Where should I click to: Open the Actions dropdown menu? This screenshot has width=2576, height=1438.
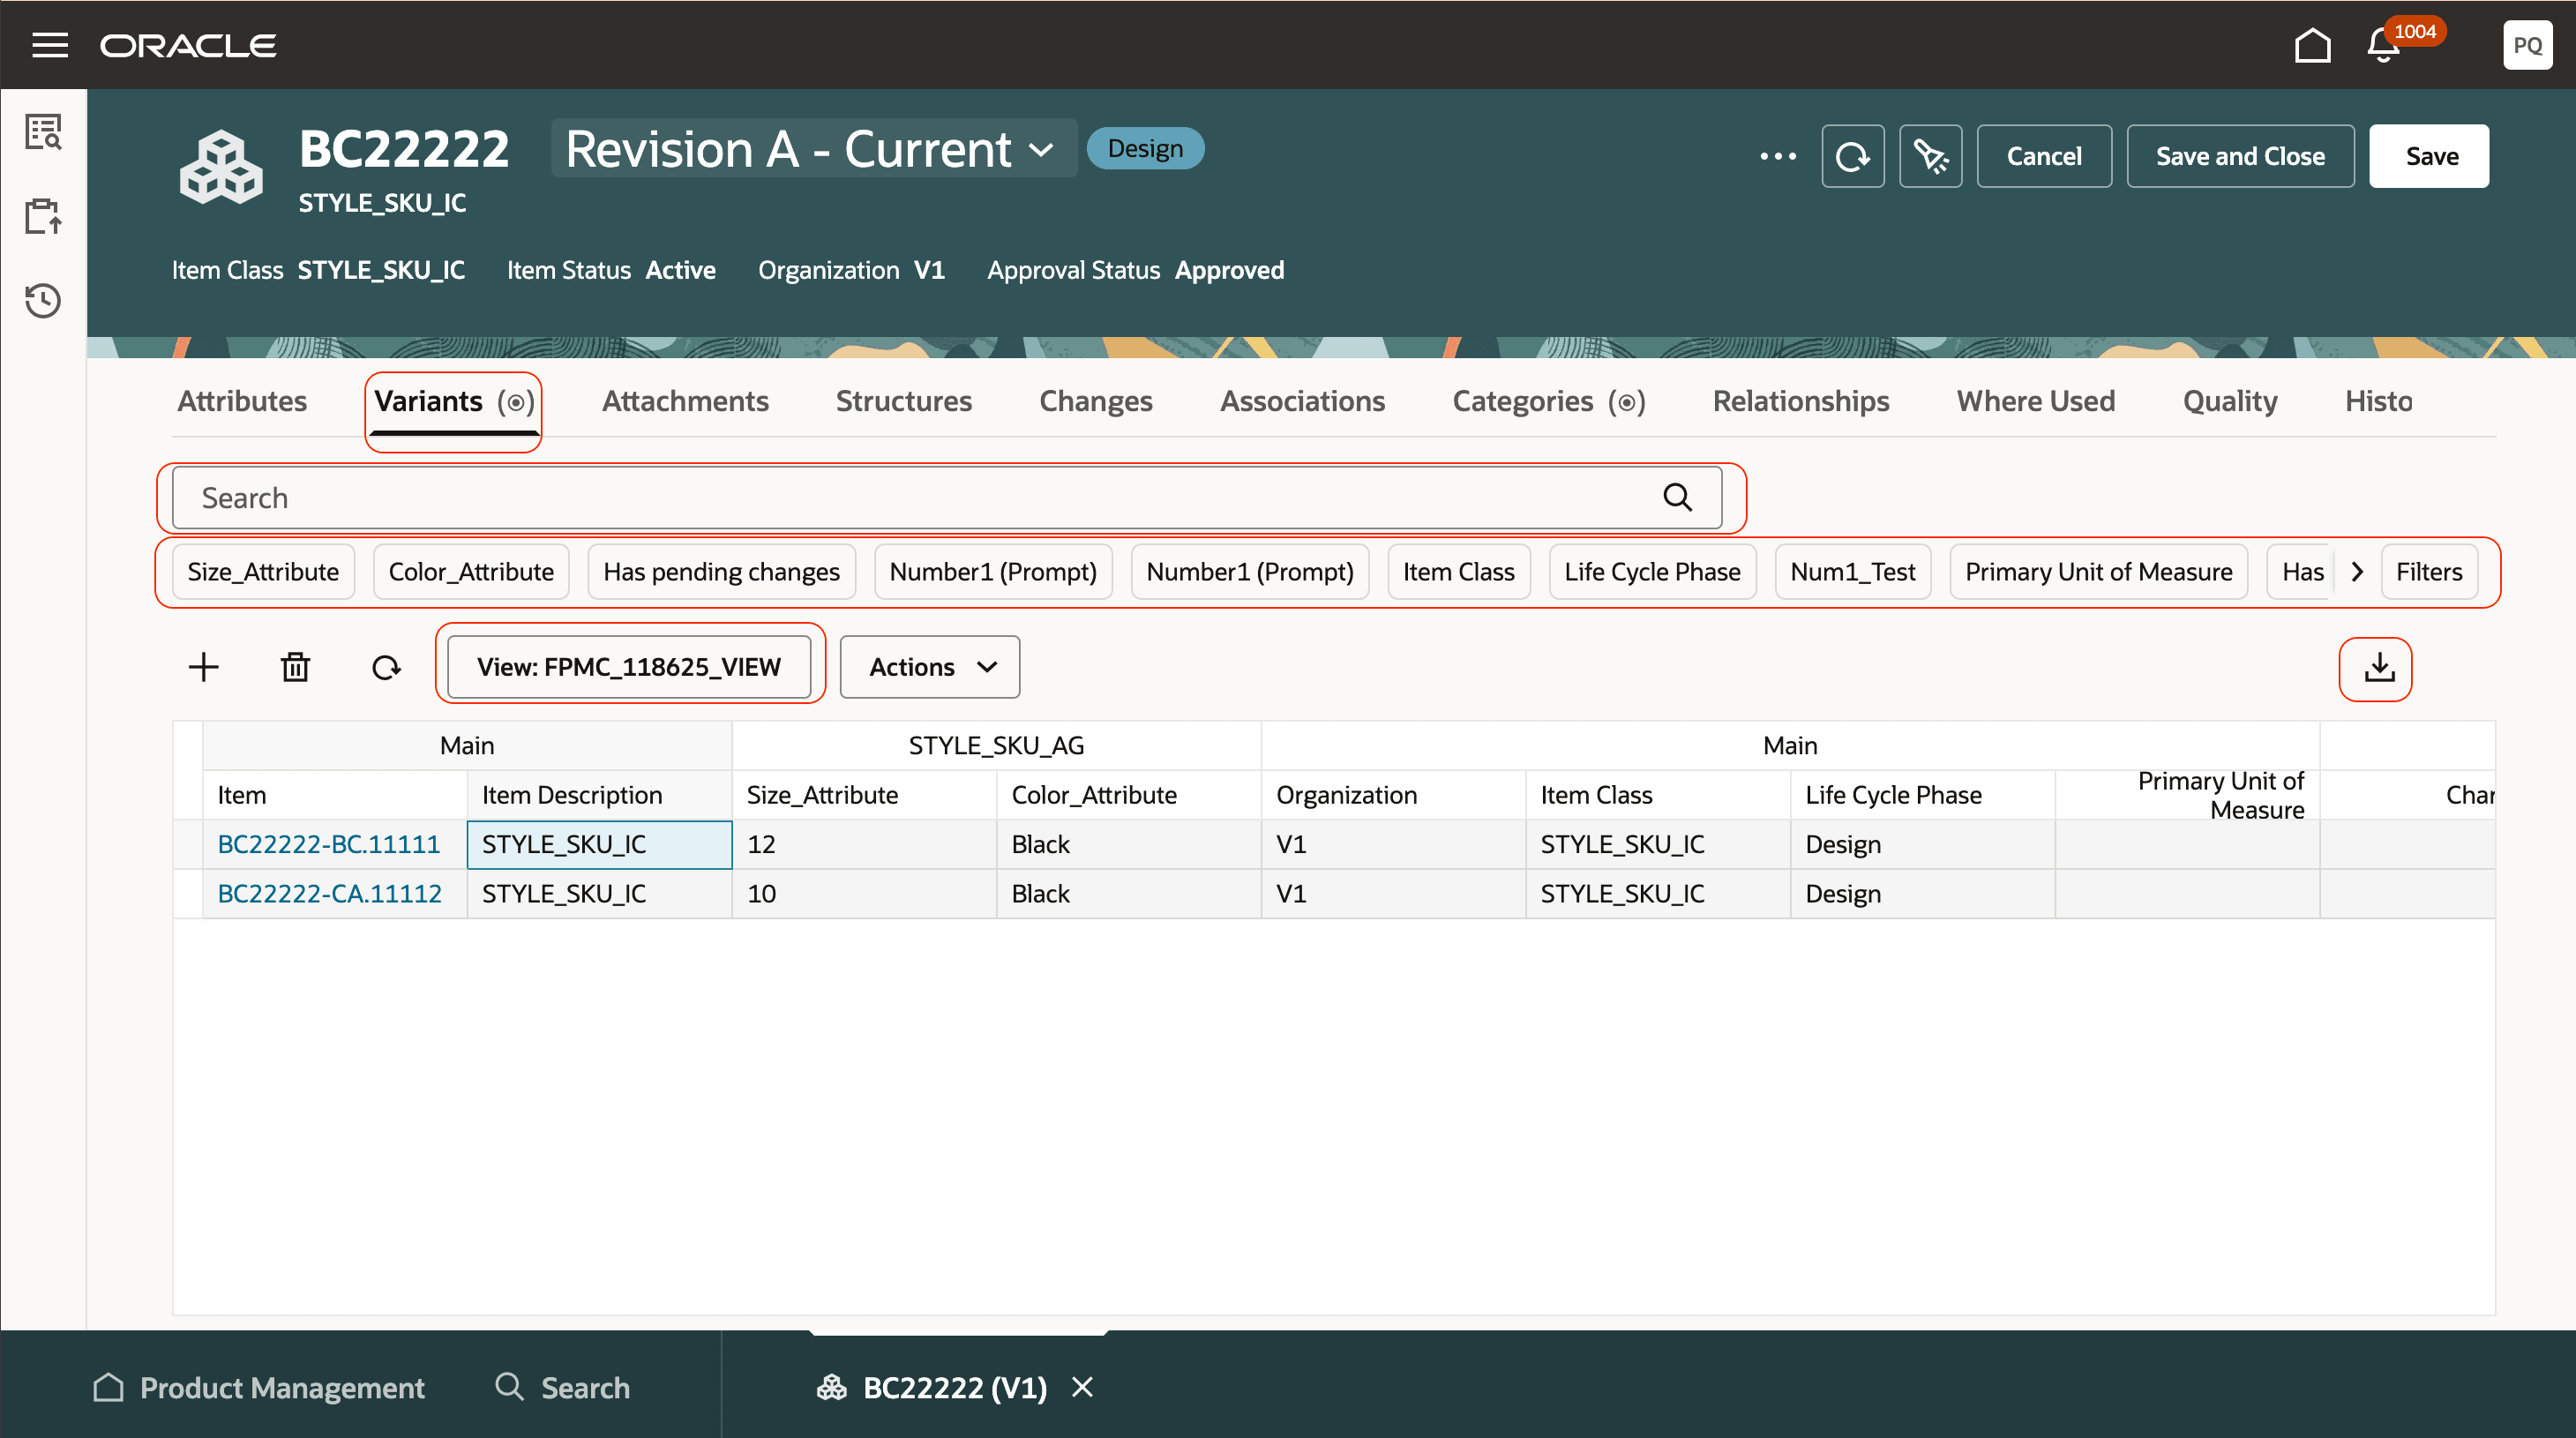(930, 667)
